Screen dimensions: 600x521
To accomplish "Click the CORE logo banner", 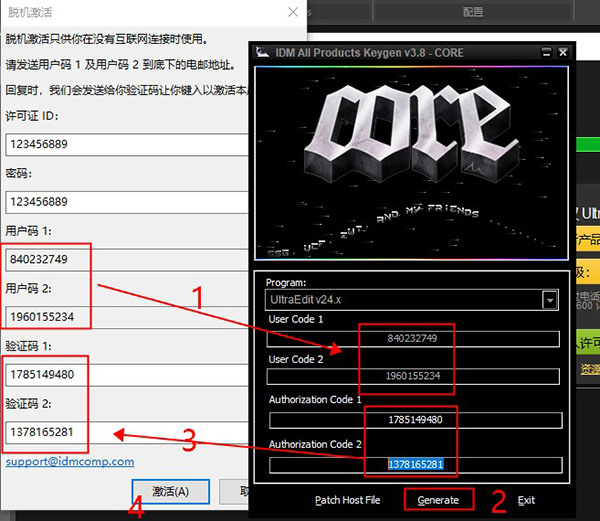I will [x=412, y=164].
